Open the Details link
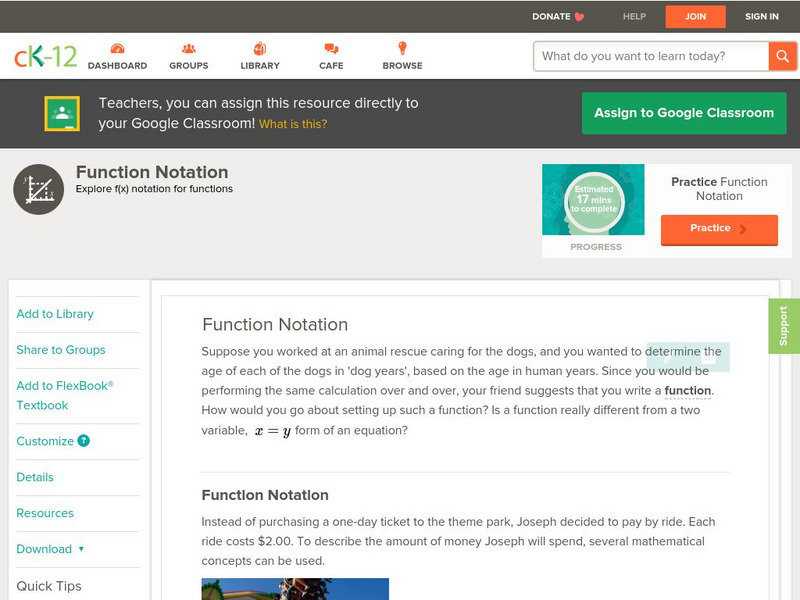Image resolution: width=800 pixels, height=600 pixels. click(x=35, y=477)
